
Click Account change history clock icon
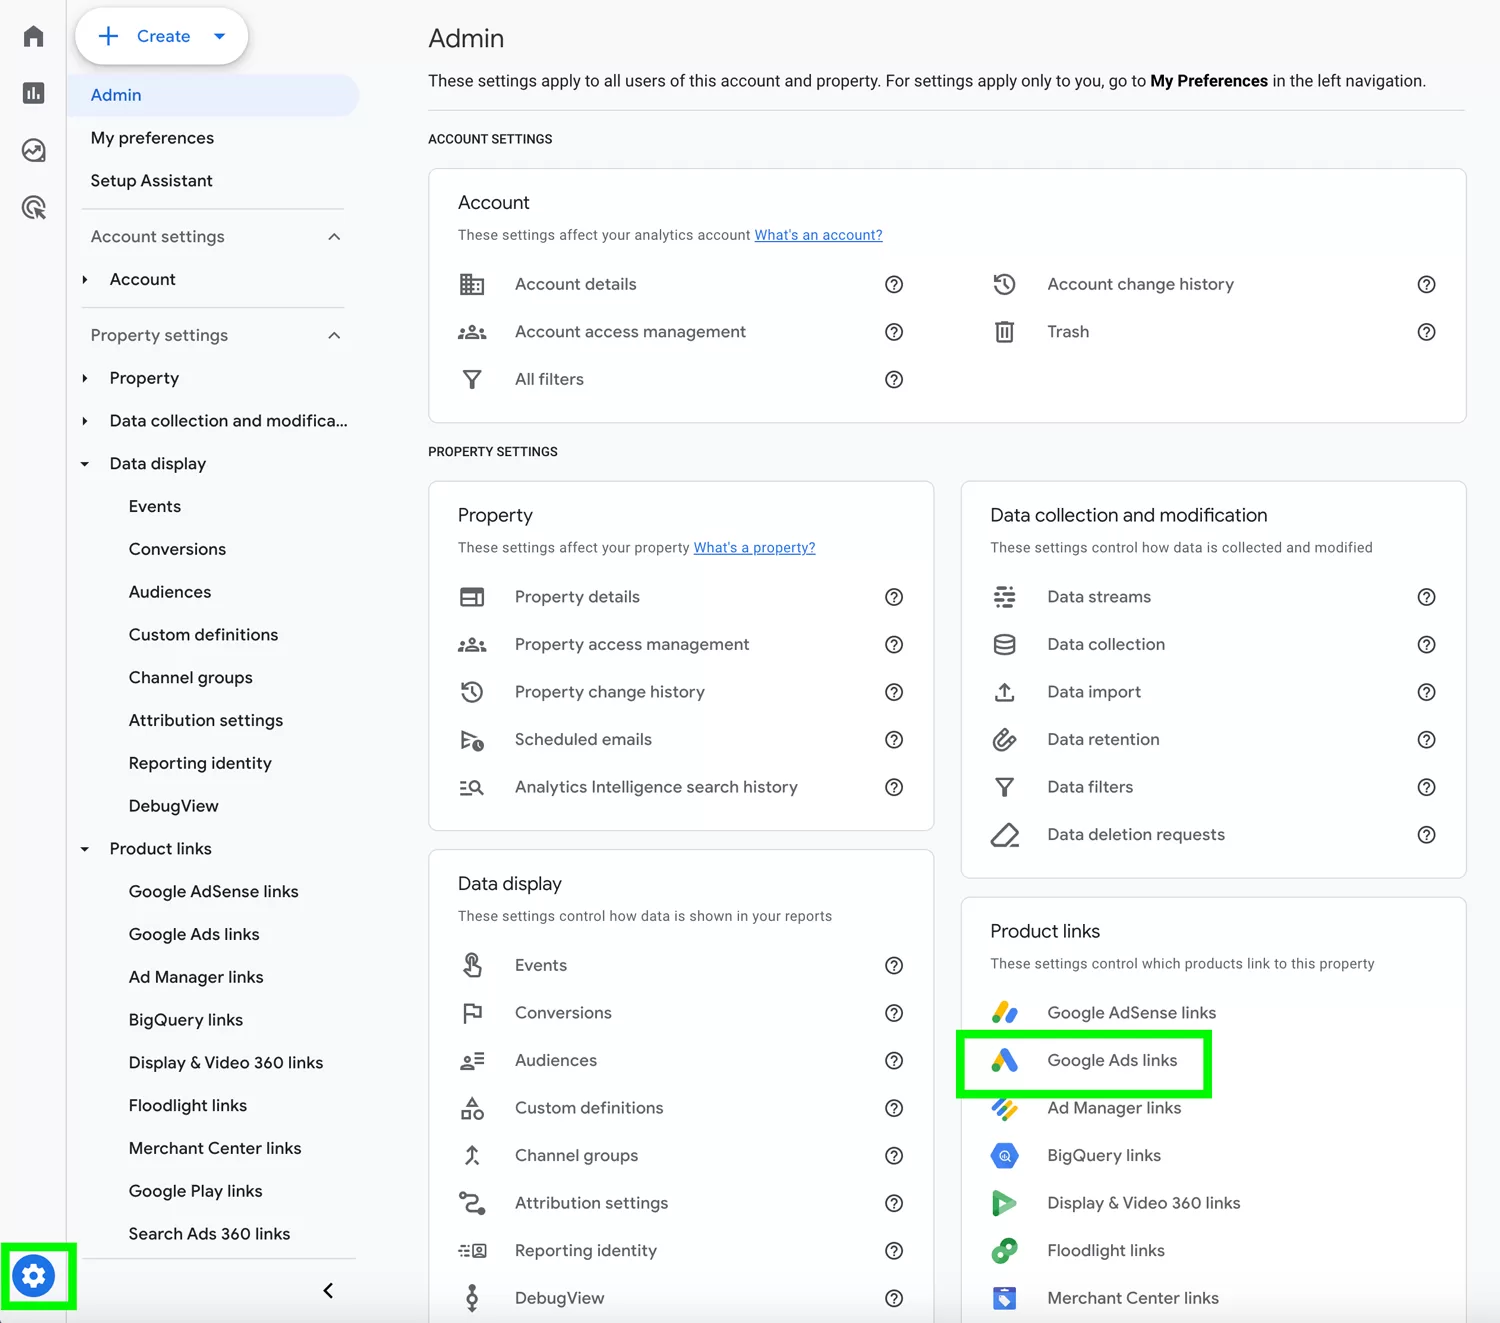click(1004, 284)
